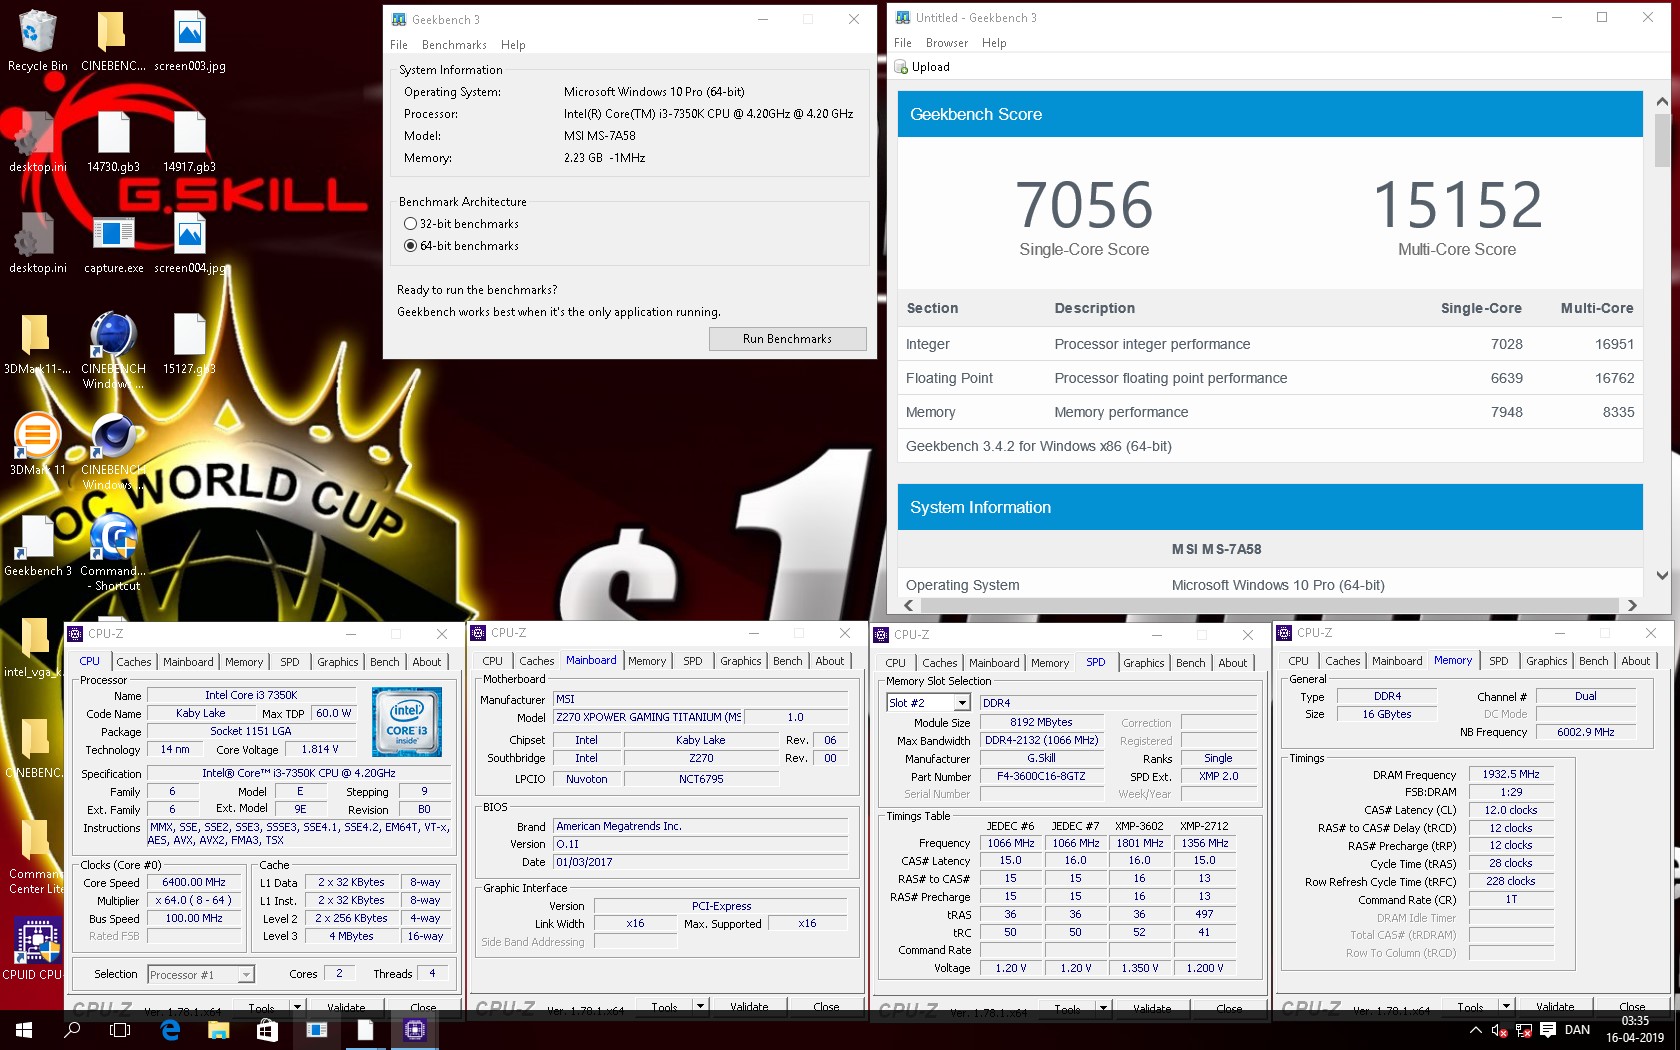Click the Upload icon in Geekbench results
Viewport: 1680px width, 1050px height.
[901, 67]
